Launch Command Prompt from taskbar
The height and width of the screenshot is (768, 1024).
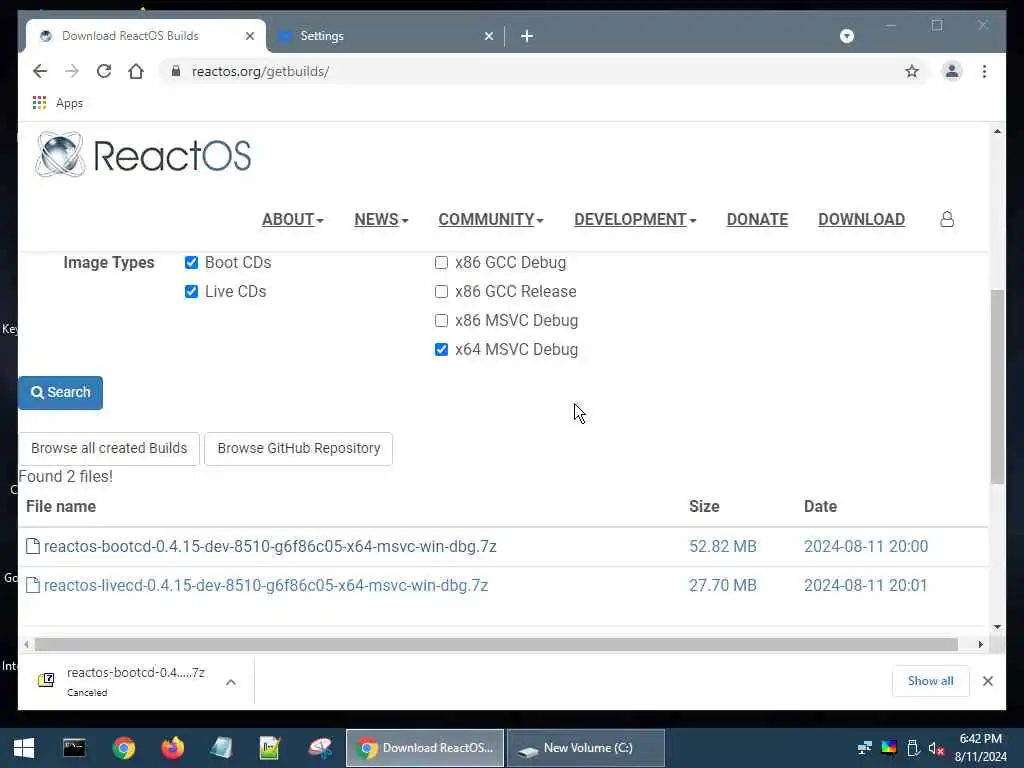74,748
